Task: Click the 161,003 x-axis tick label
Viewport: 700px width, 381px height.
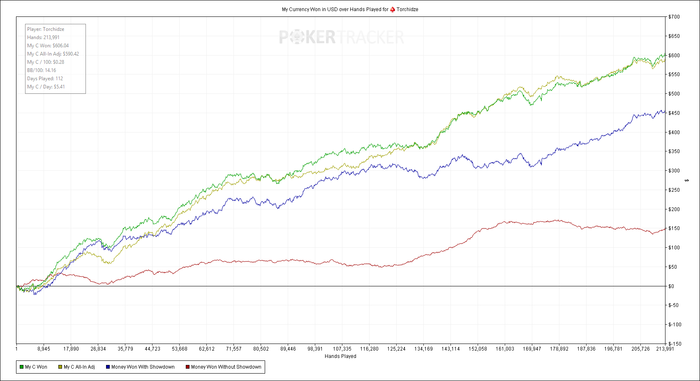Action: 504,349
